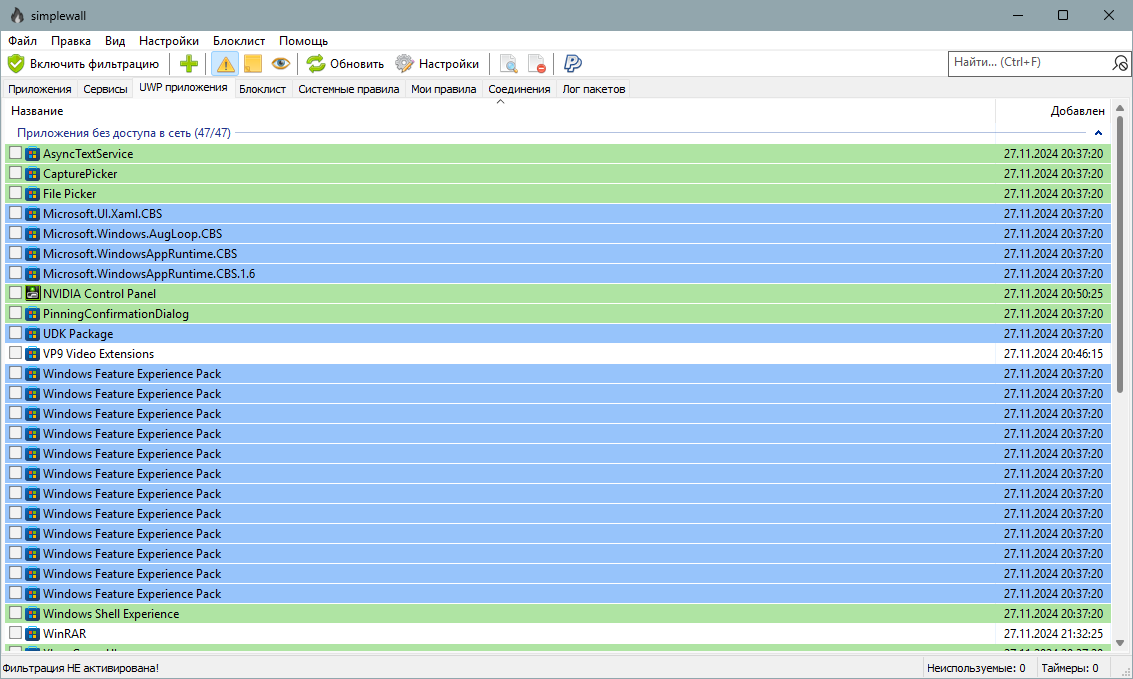Select the Microsoft.WindowsAppRuntime.CBS row name
This screenshot has height=679, width=1133.
tap(140, 254)
